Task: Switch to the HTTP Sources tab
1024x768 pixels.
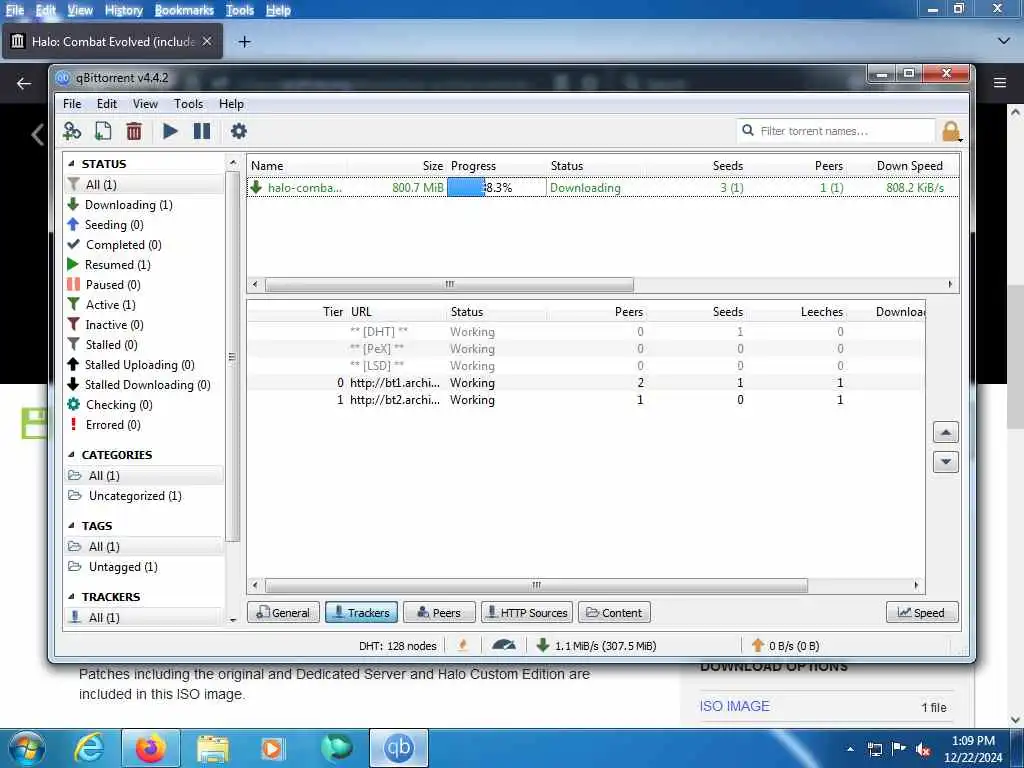Action: tap(527, 613)
